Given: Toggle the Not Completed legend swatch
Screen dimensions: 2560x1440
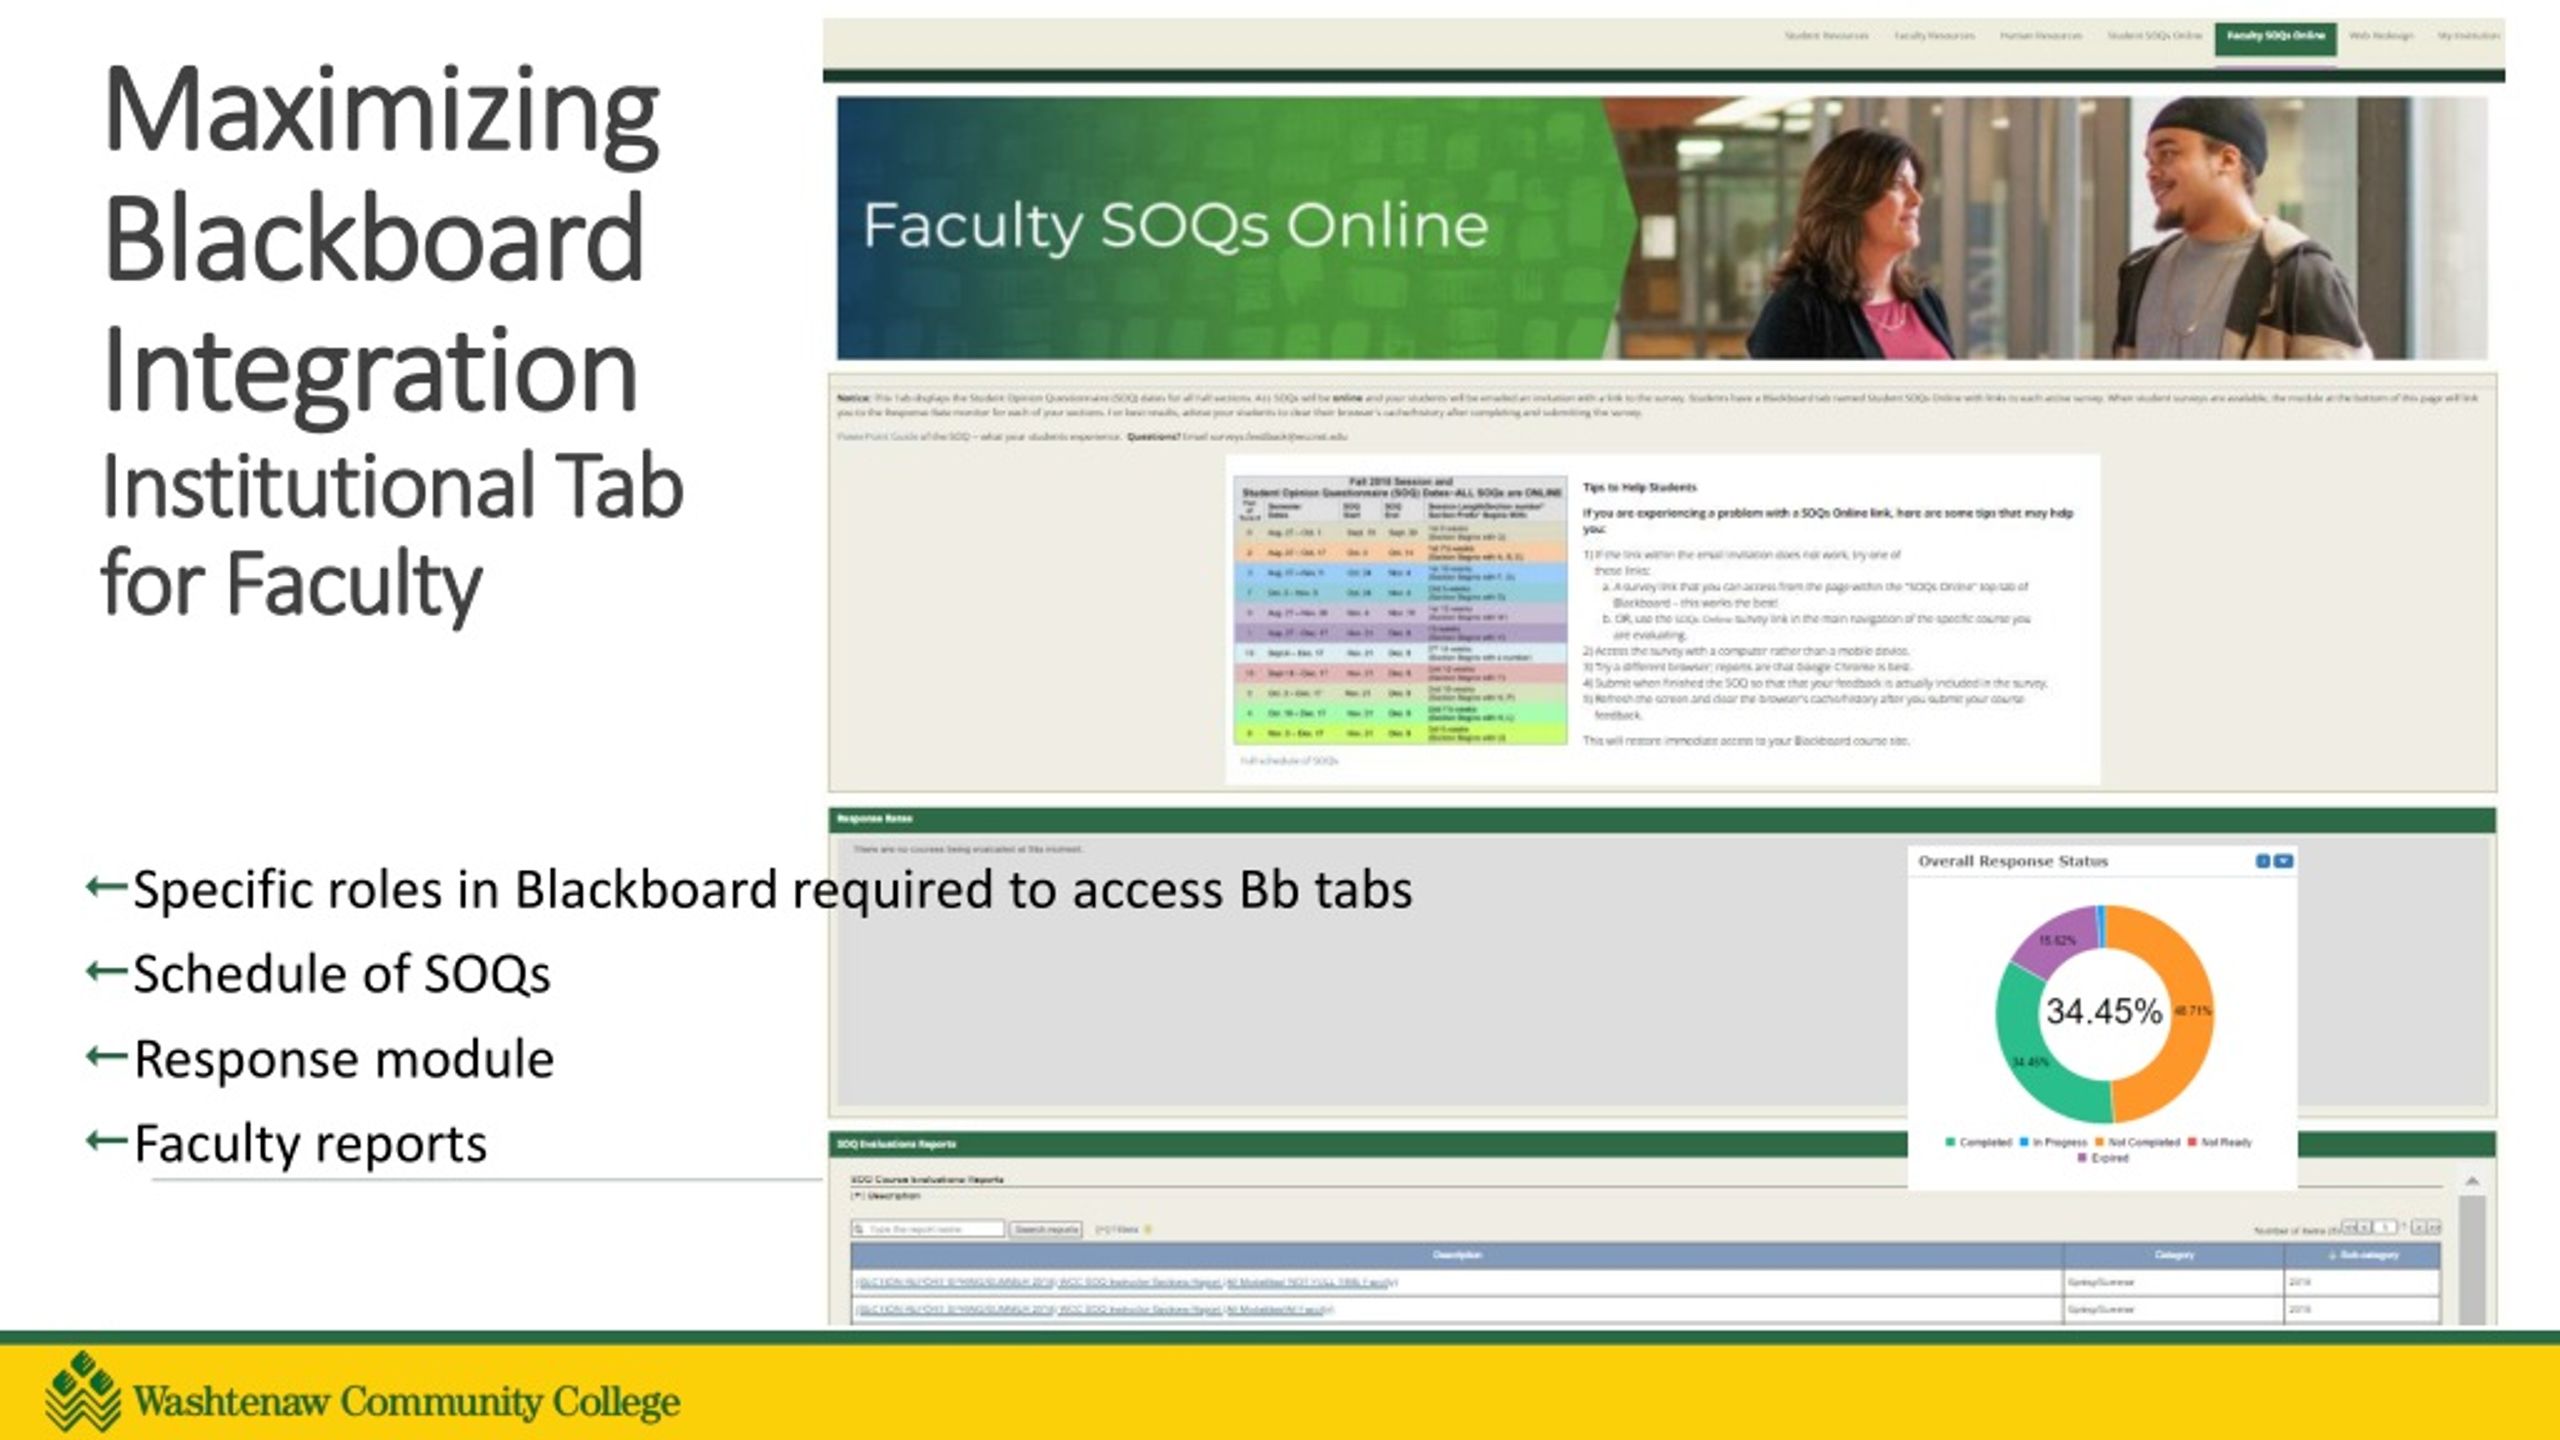Looking at the screenshot, I should (x=2100, y=1142).
